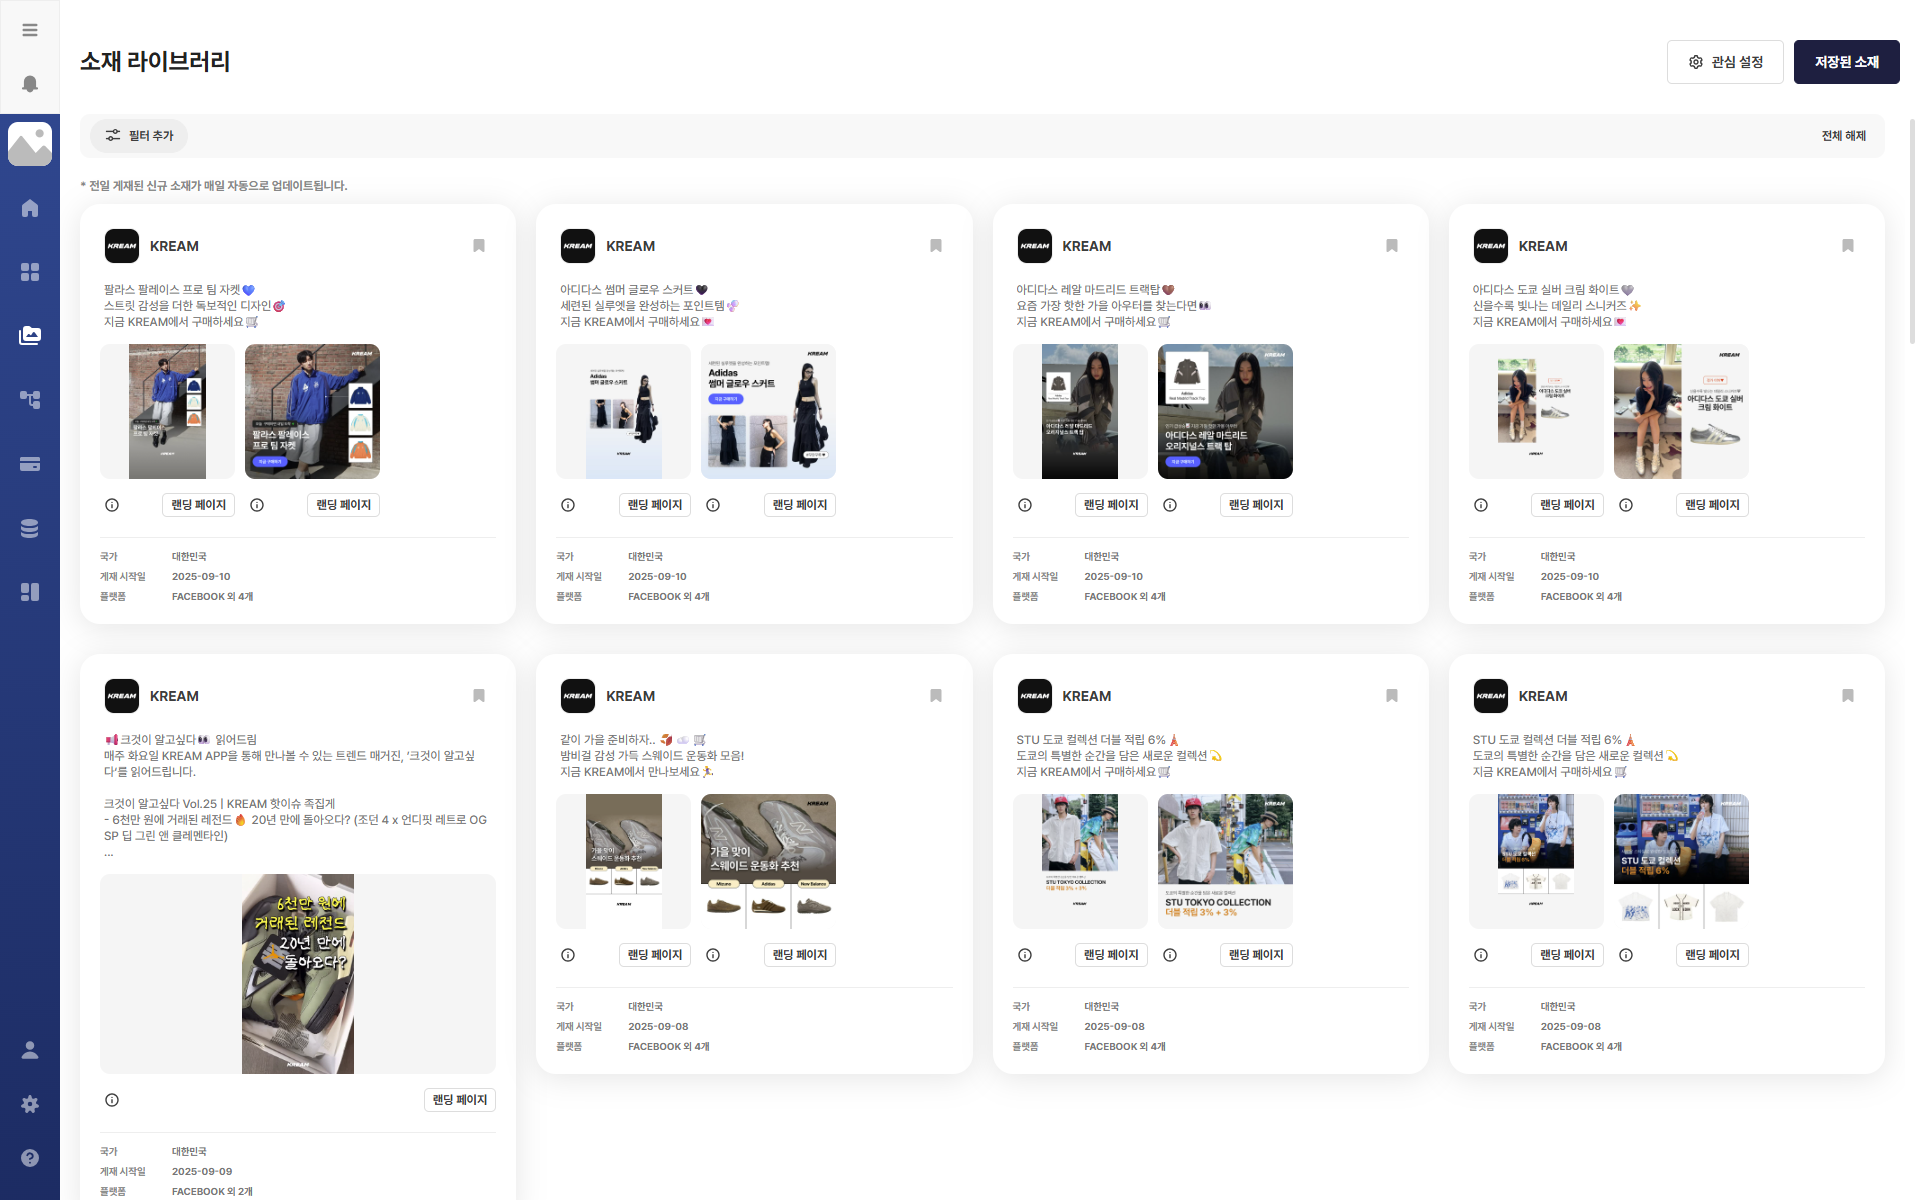Screen dimensions: 1920x1200
Task: Select the image library icon in the sidebar
Action: tap(30, 144)
